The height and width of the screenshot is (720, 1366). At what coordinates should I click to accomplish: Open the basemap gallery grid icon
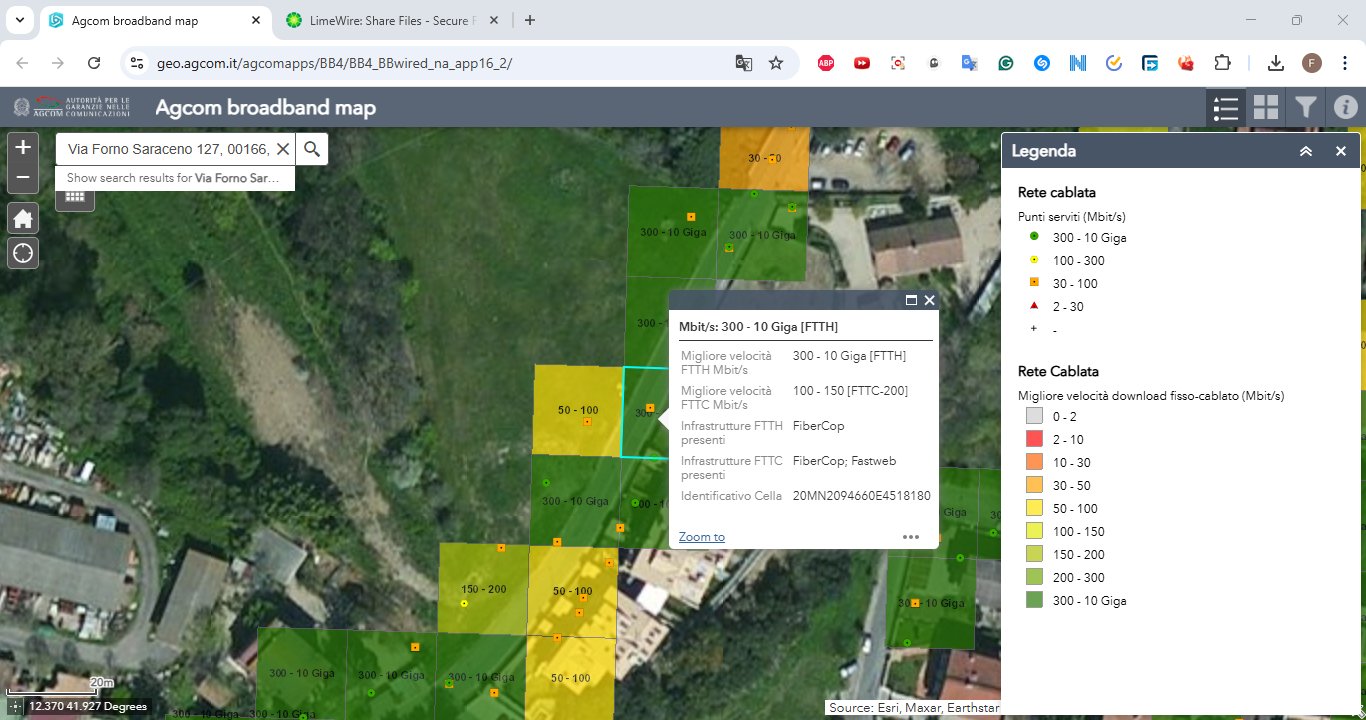1266,107
